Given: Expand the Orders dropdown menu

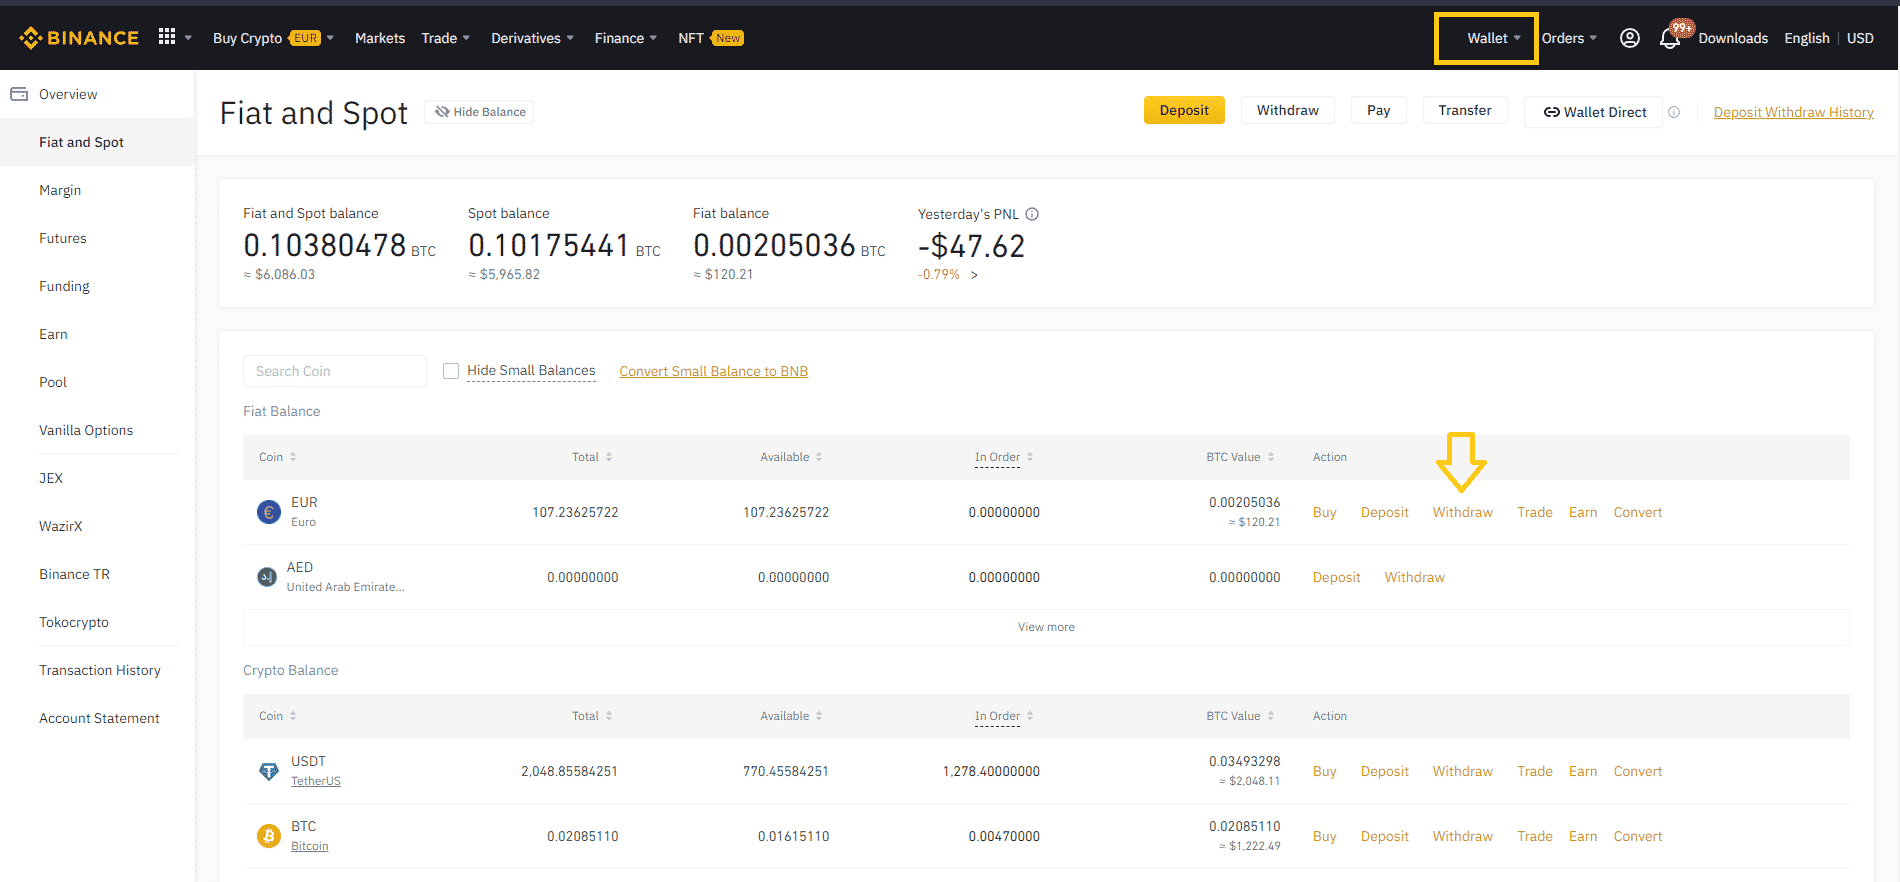Looking at the screenshot, I should [x=1568, y=38].
